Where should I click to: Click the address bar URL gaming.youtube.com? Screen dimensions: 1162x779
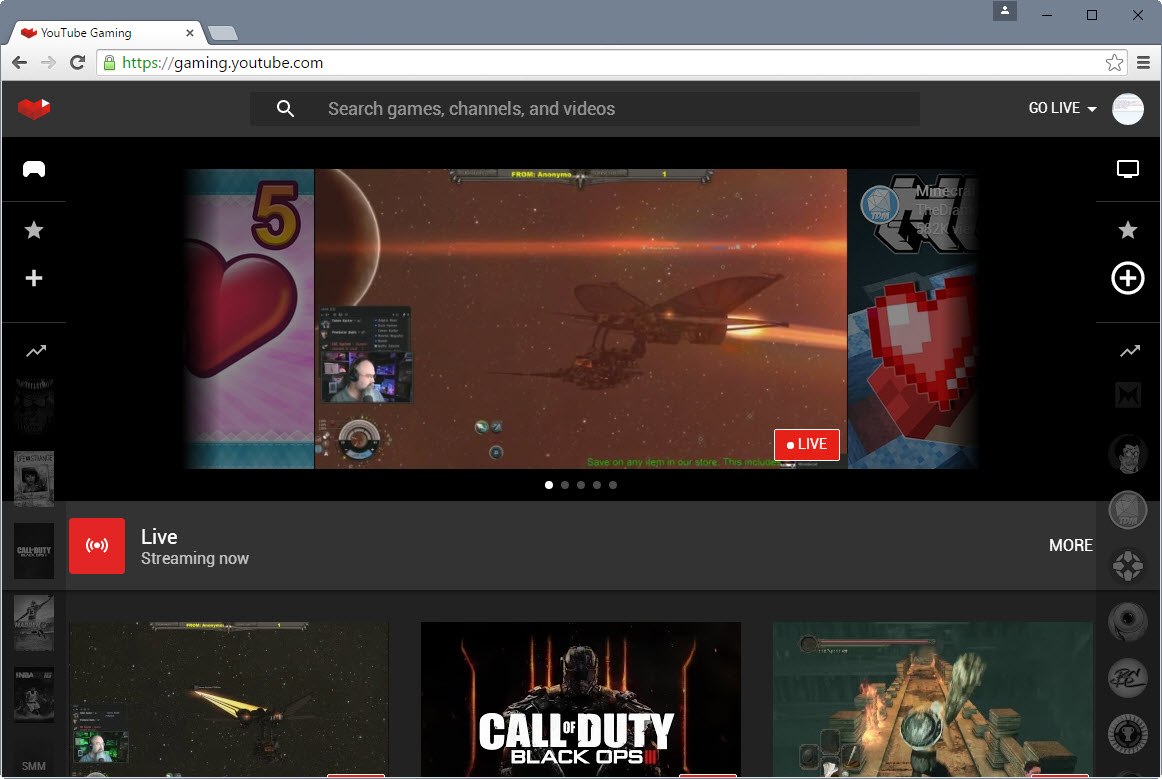pos(222,63)
